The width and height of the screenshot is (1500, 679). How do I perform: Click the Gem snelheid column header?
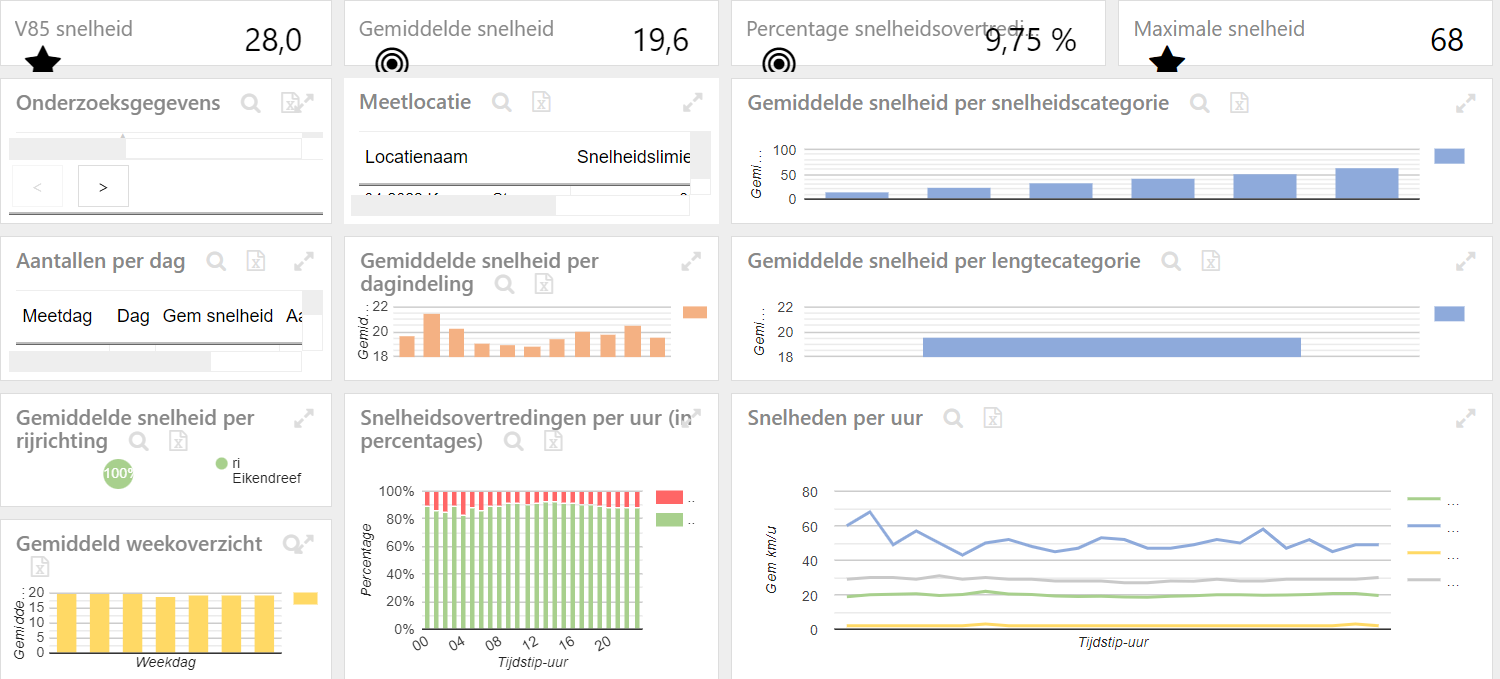click(x=217, y=316)
